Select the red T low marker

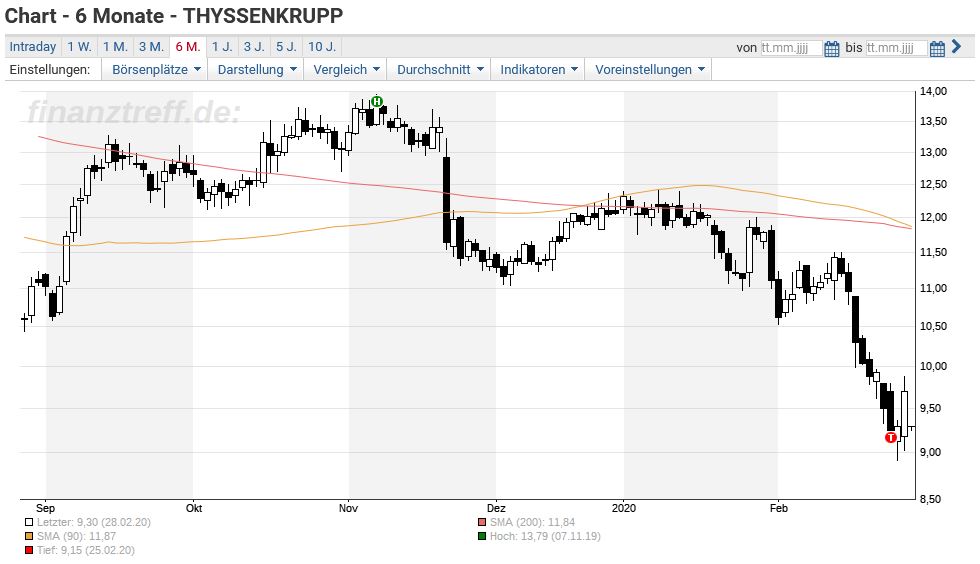tap(891, 437)
